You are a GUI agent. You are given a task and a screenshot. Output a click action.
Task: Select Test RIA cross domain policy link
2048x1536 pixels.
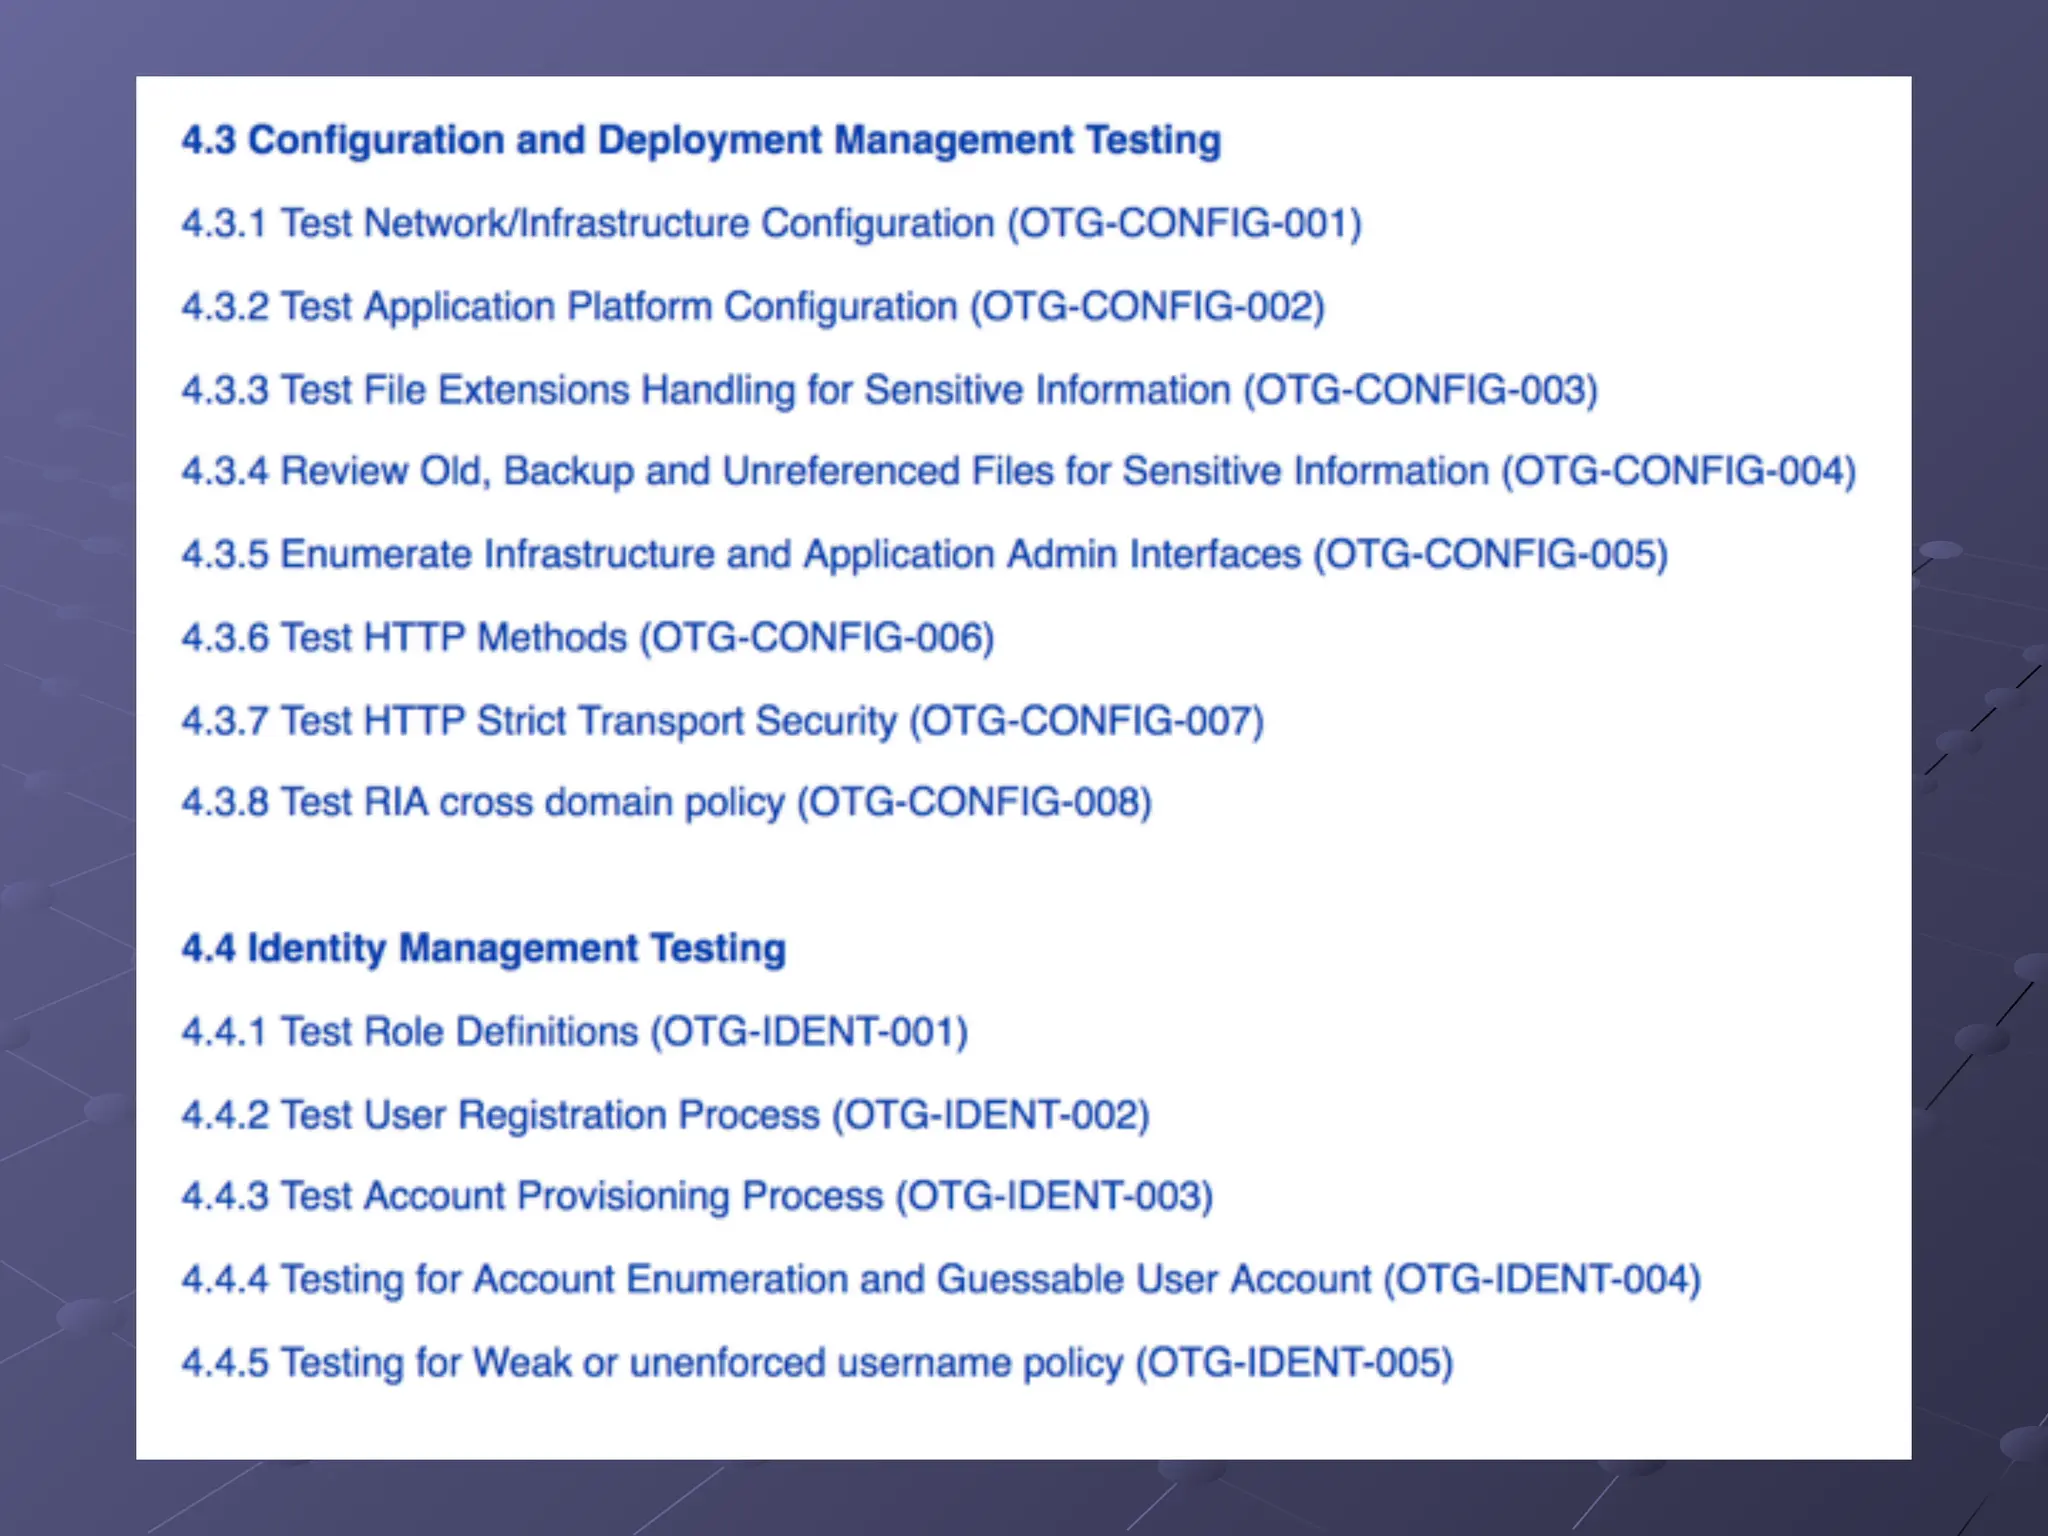tap(666, 802)
